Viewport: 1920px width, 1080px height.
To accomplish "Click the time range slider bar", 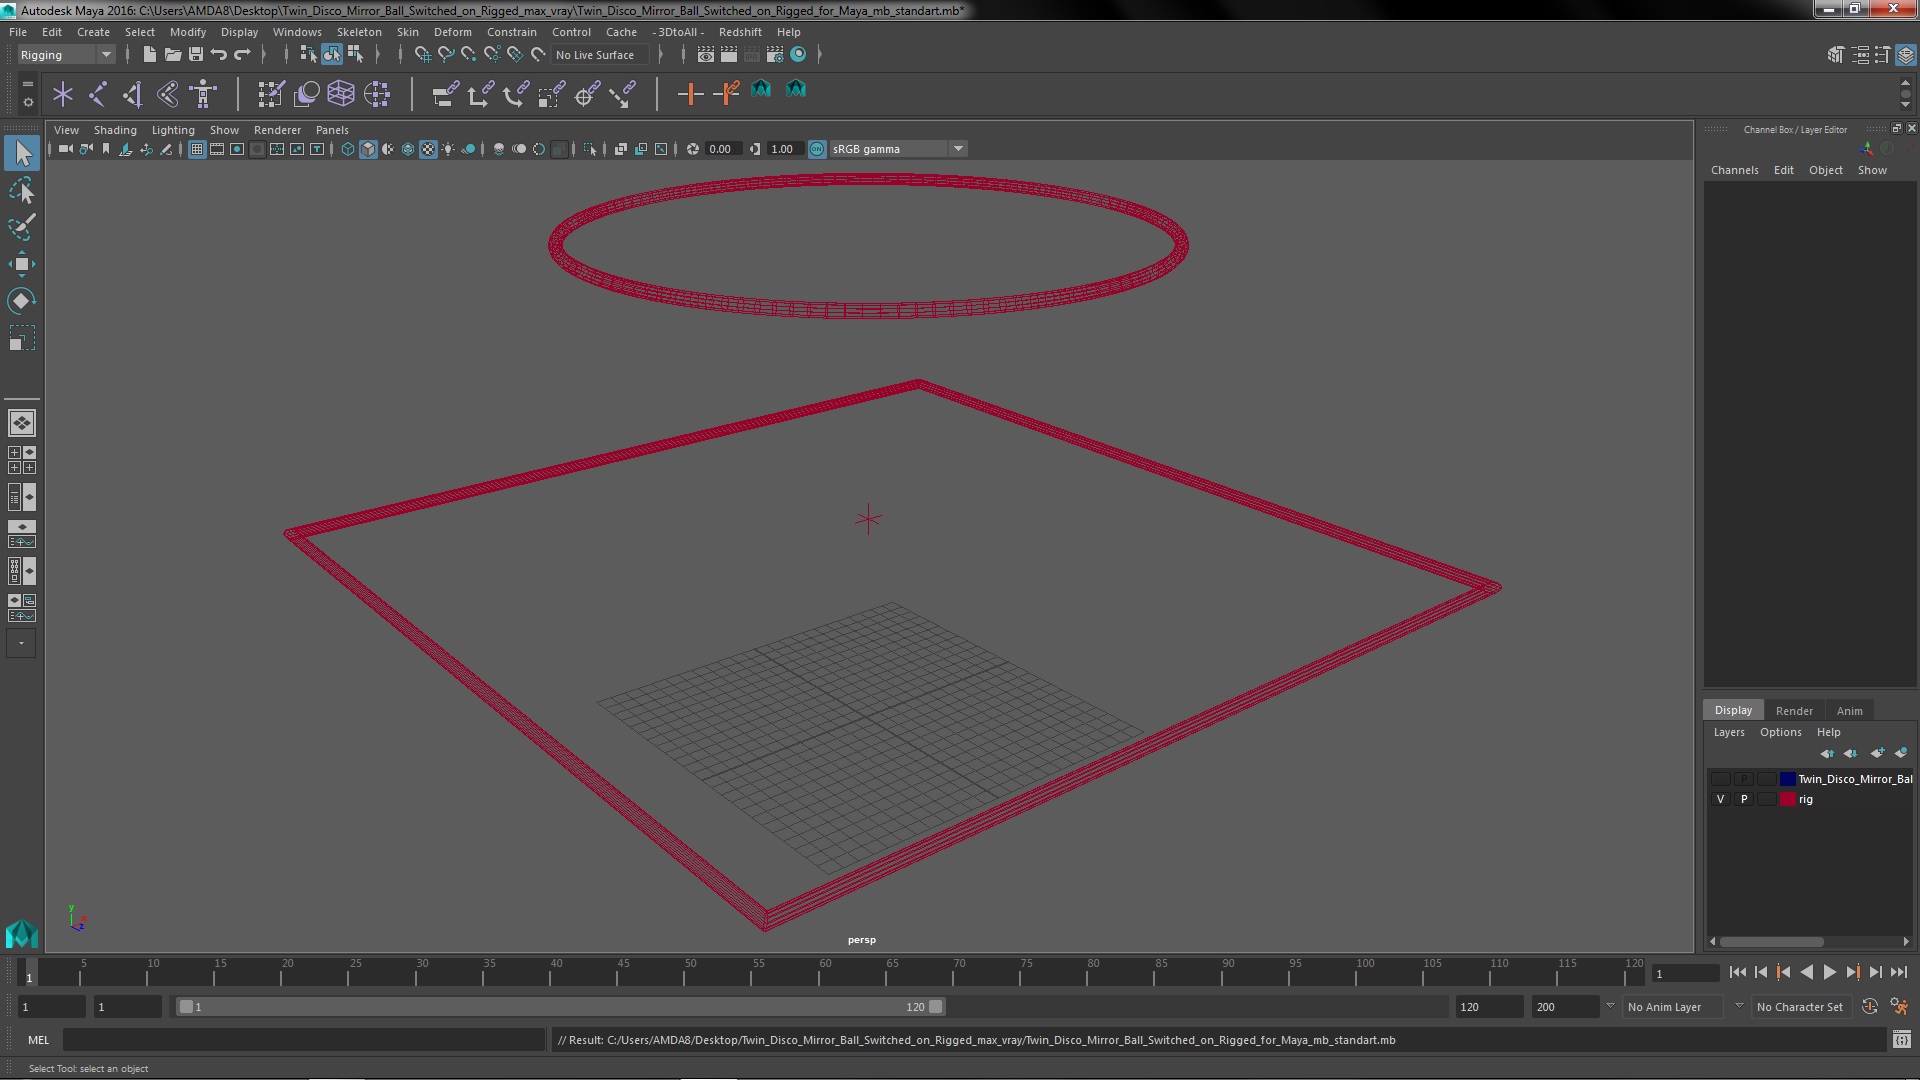I will (560, 1007).
